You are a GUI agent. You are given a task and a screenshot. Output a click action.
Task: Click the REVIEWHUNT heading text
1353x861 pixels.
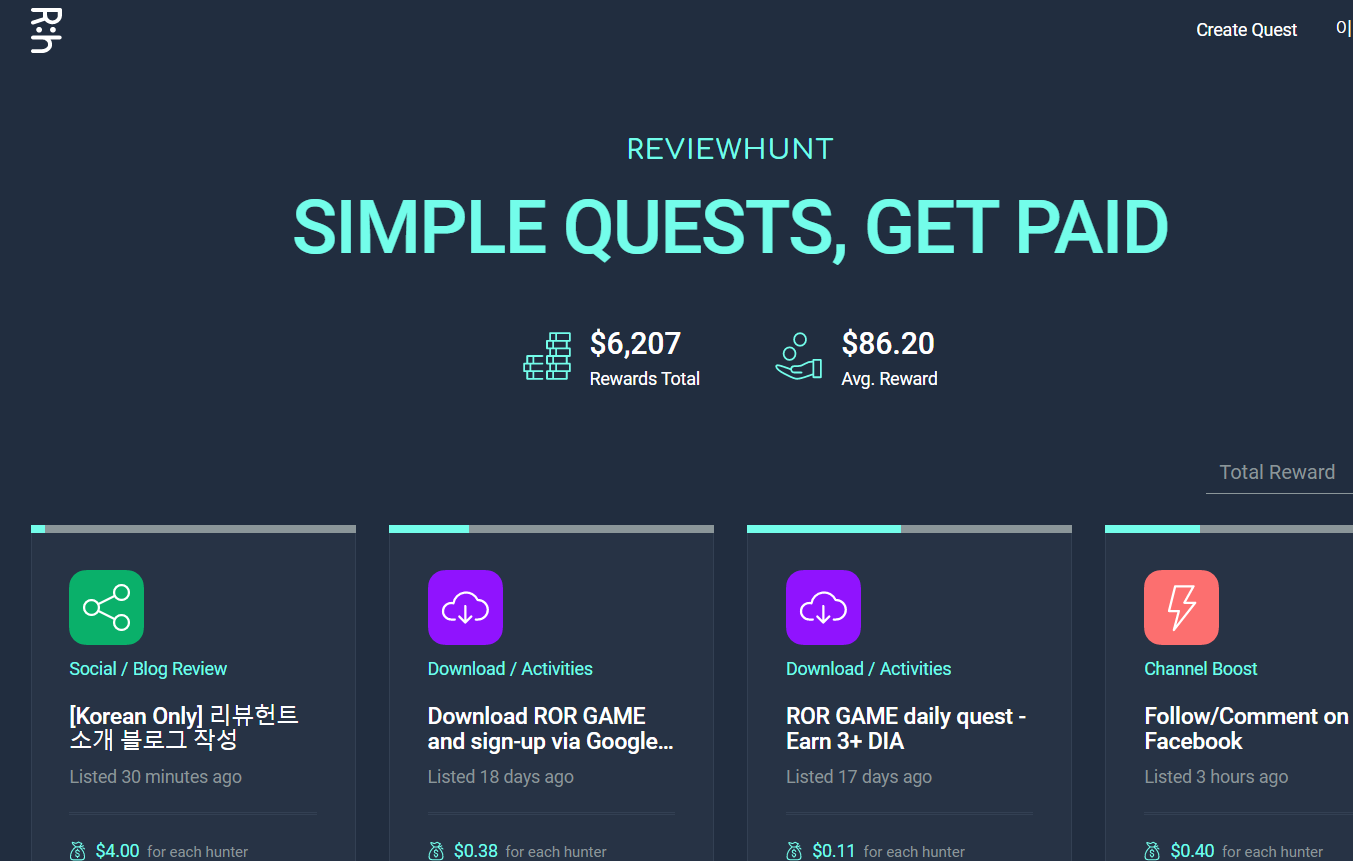730,149
